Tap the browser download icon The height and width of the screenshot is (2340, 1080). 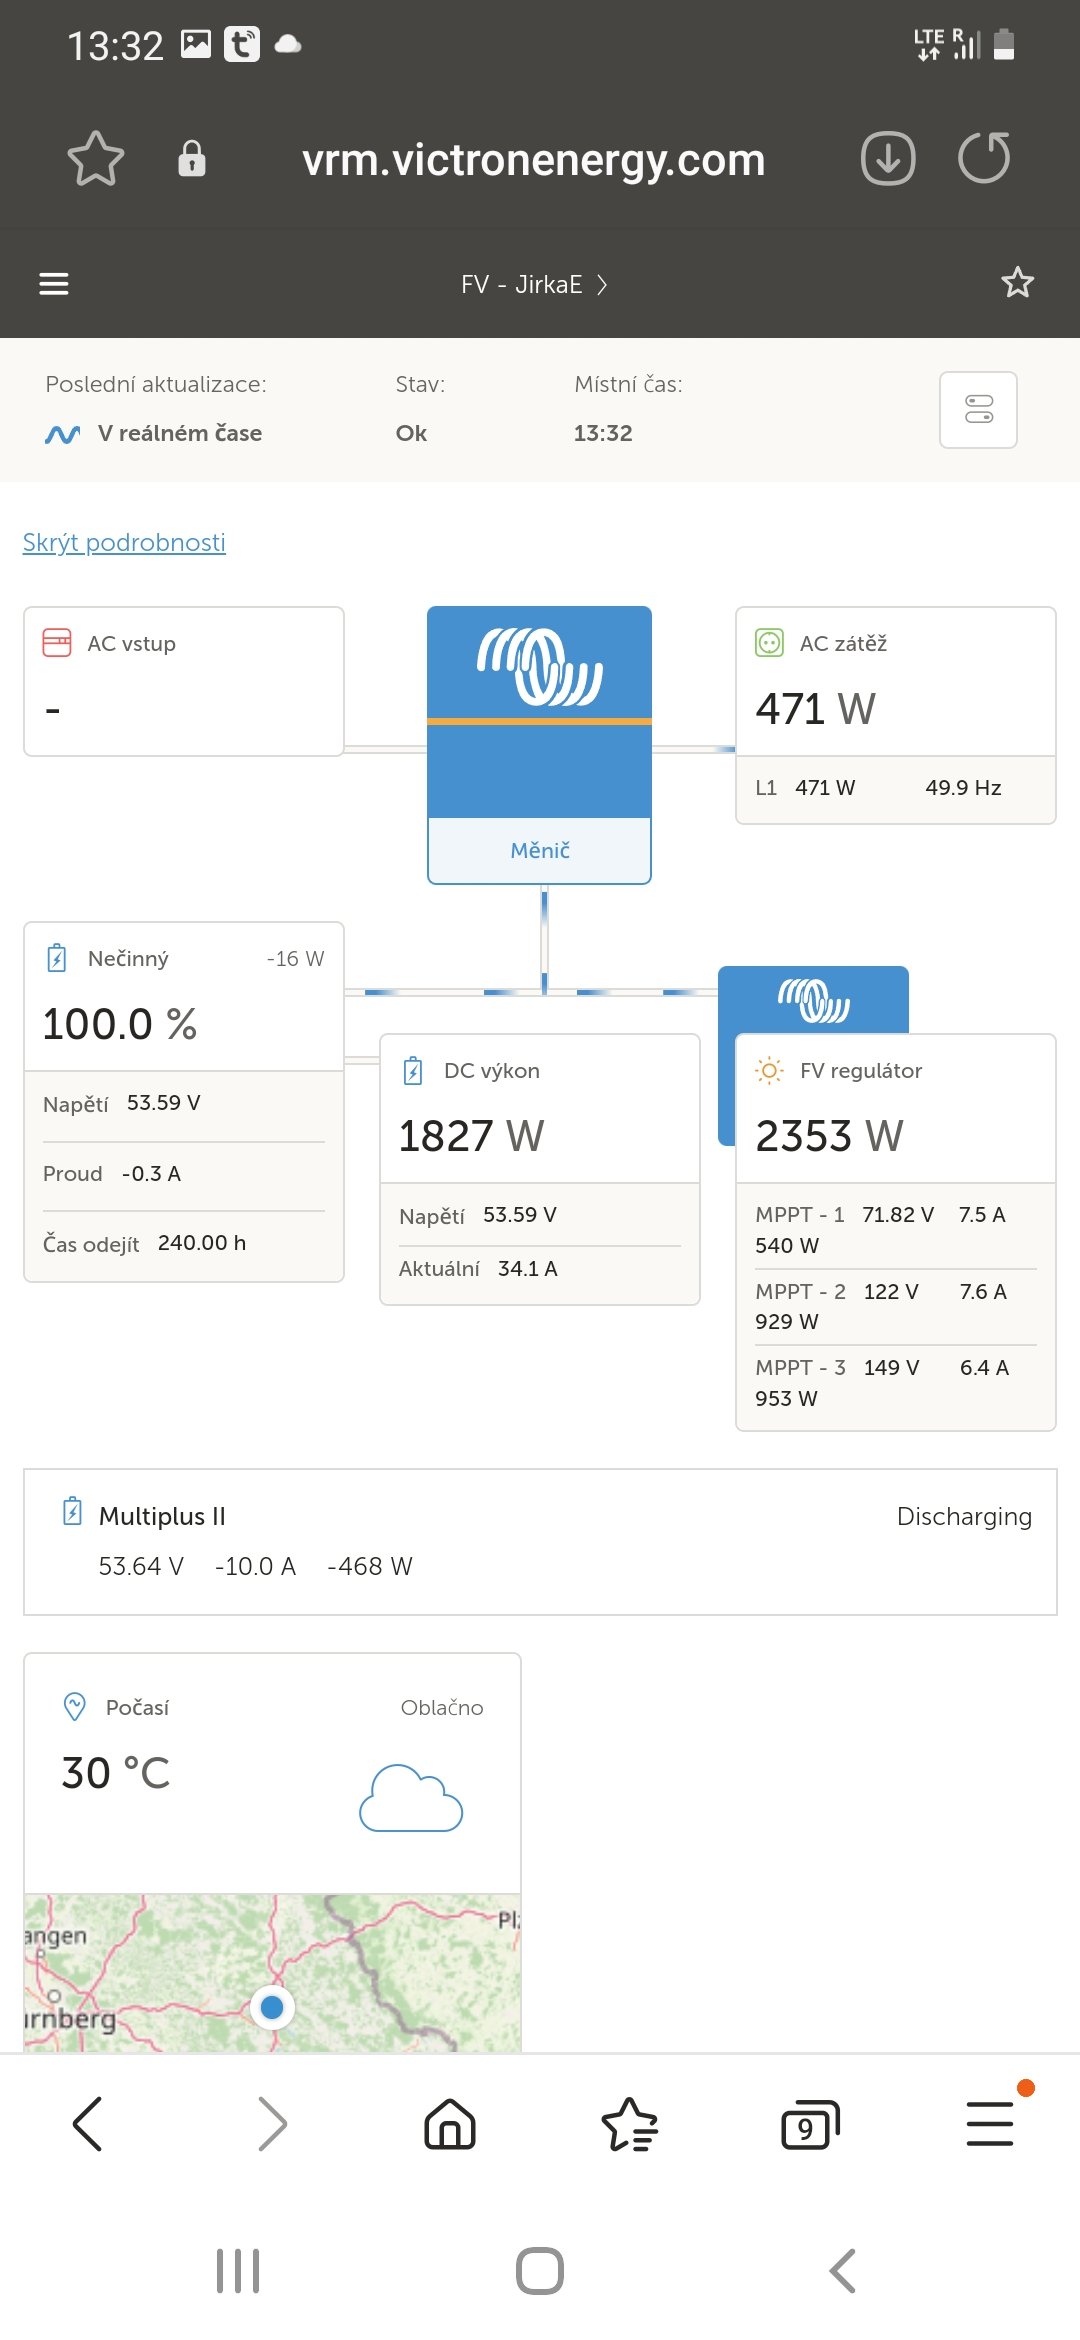pyautogui.click(x=888, y=158)
